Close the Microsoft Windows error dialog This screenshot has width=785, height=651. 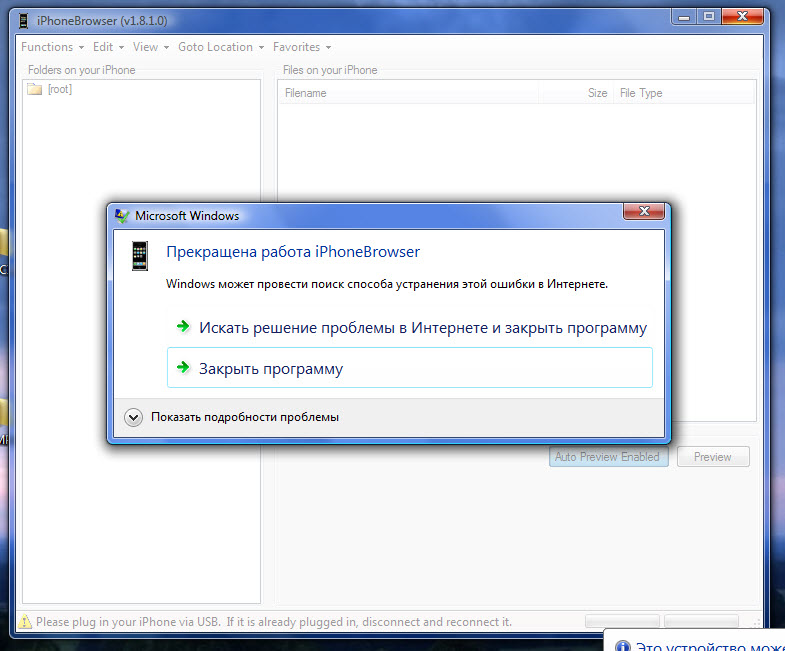[x=644, y=211]
